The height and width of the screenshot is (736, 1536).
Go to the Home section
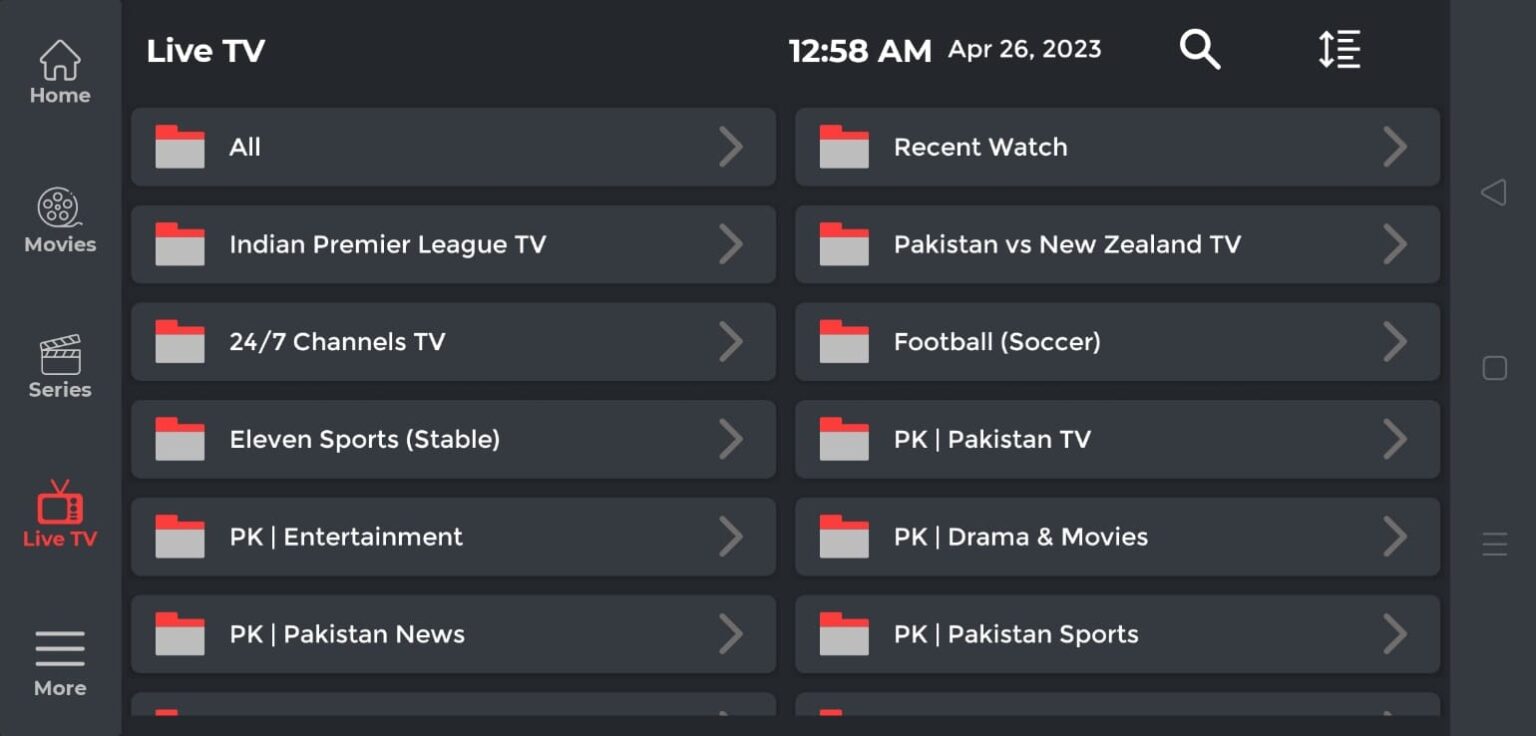(x=60, y=72)
